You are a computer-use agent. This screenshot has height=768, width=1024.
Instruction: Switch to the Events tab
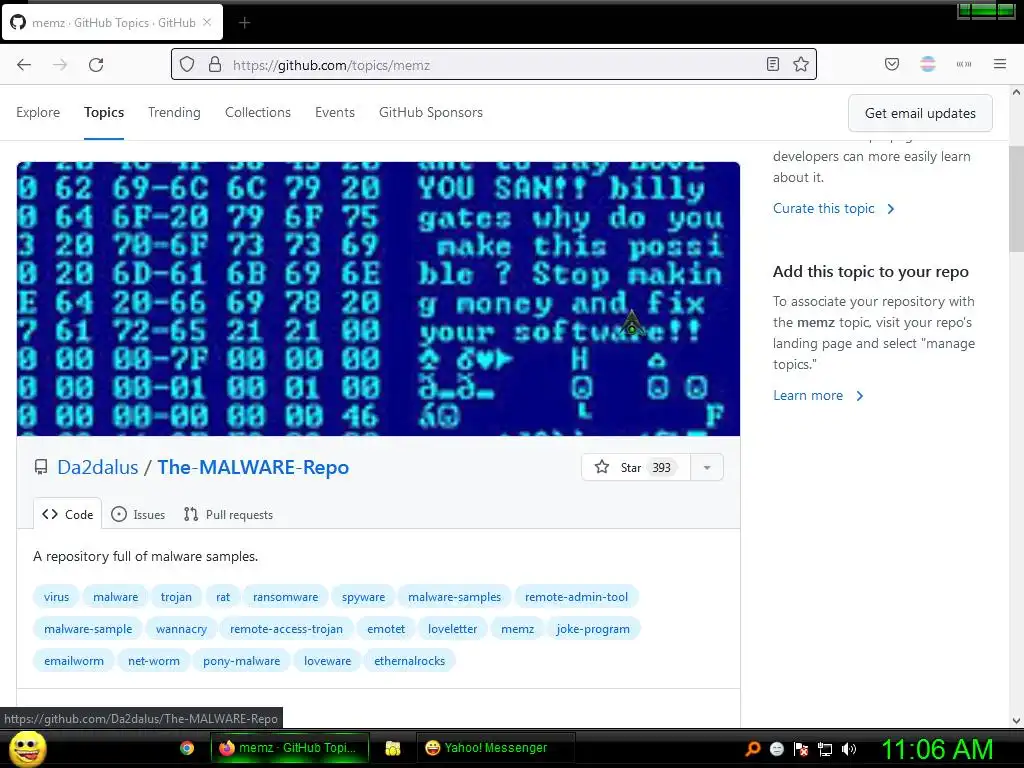point(335,112)
